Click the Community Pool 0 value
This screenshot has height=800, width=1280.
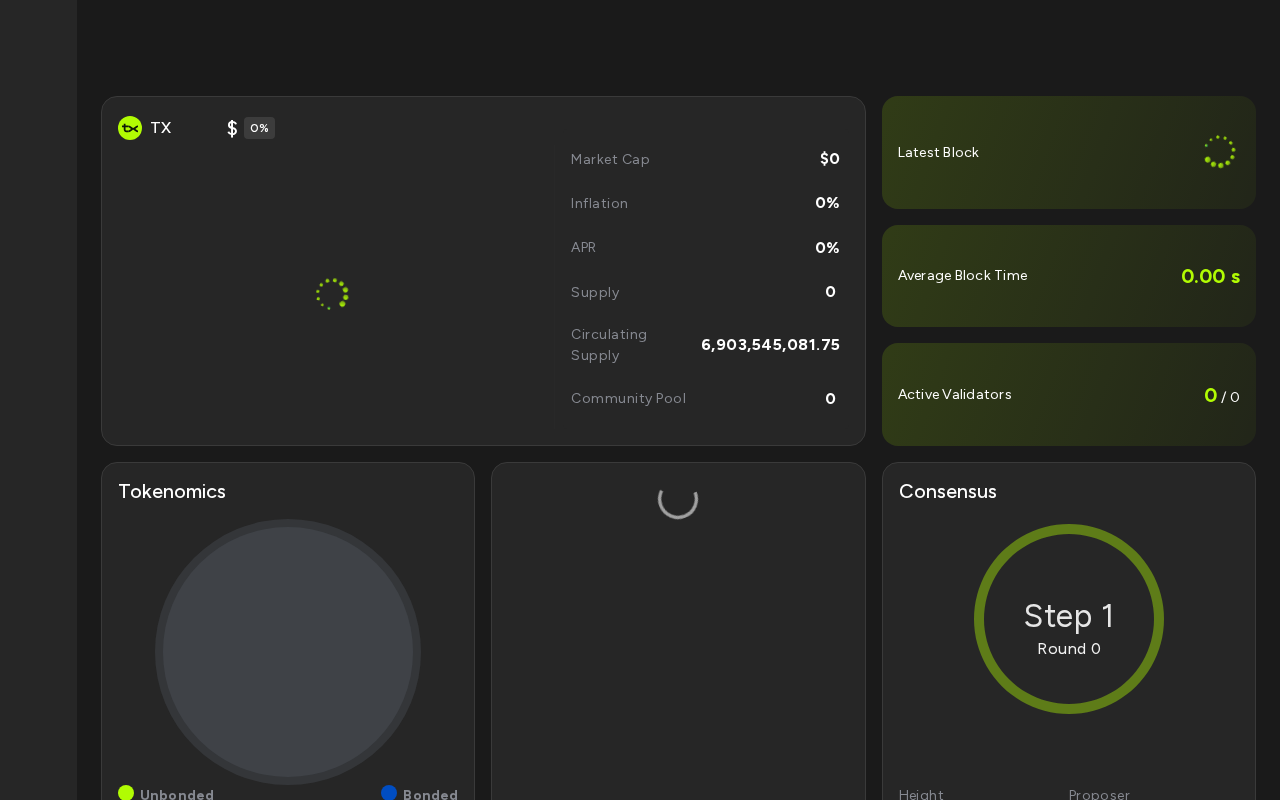[x=830, y=399]
